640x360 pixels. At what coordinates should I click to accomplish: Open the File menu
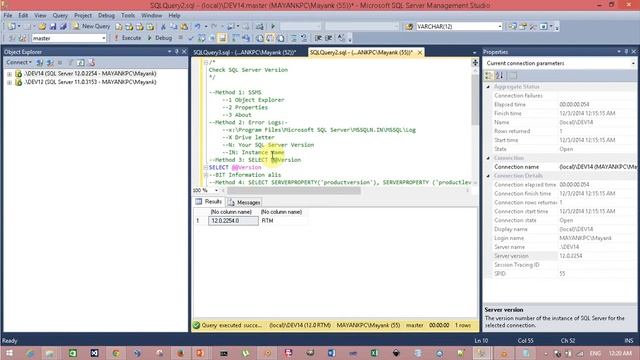tap(8, 16)
